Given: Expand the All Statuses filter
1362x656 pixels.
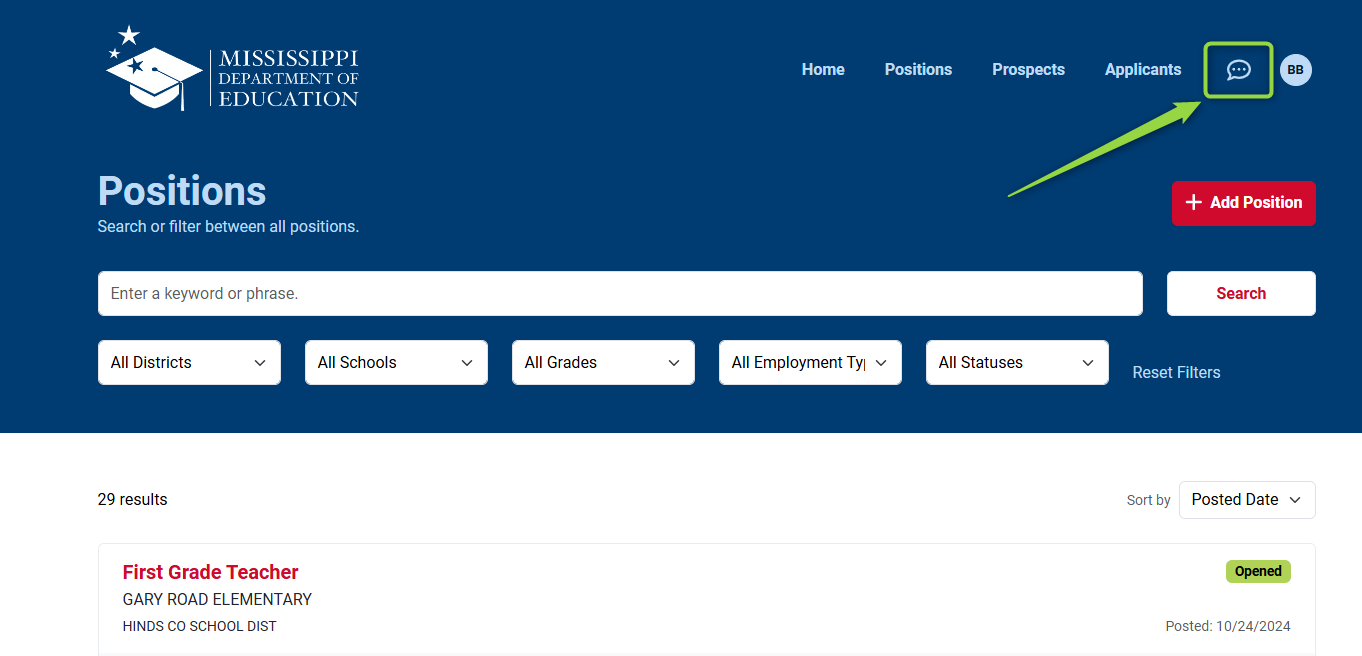Looking at the screenshot, I should point(1017,363).
